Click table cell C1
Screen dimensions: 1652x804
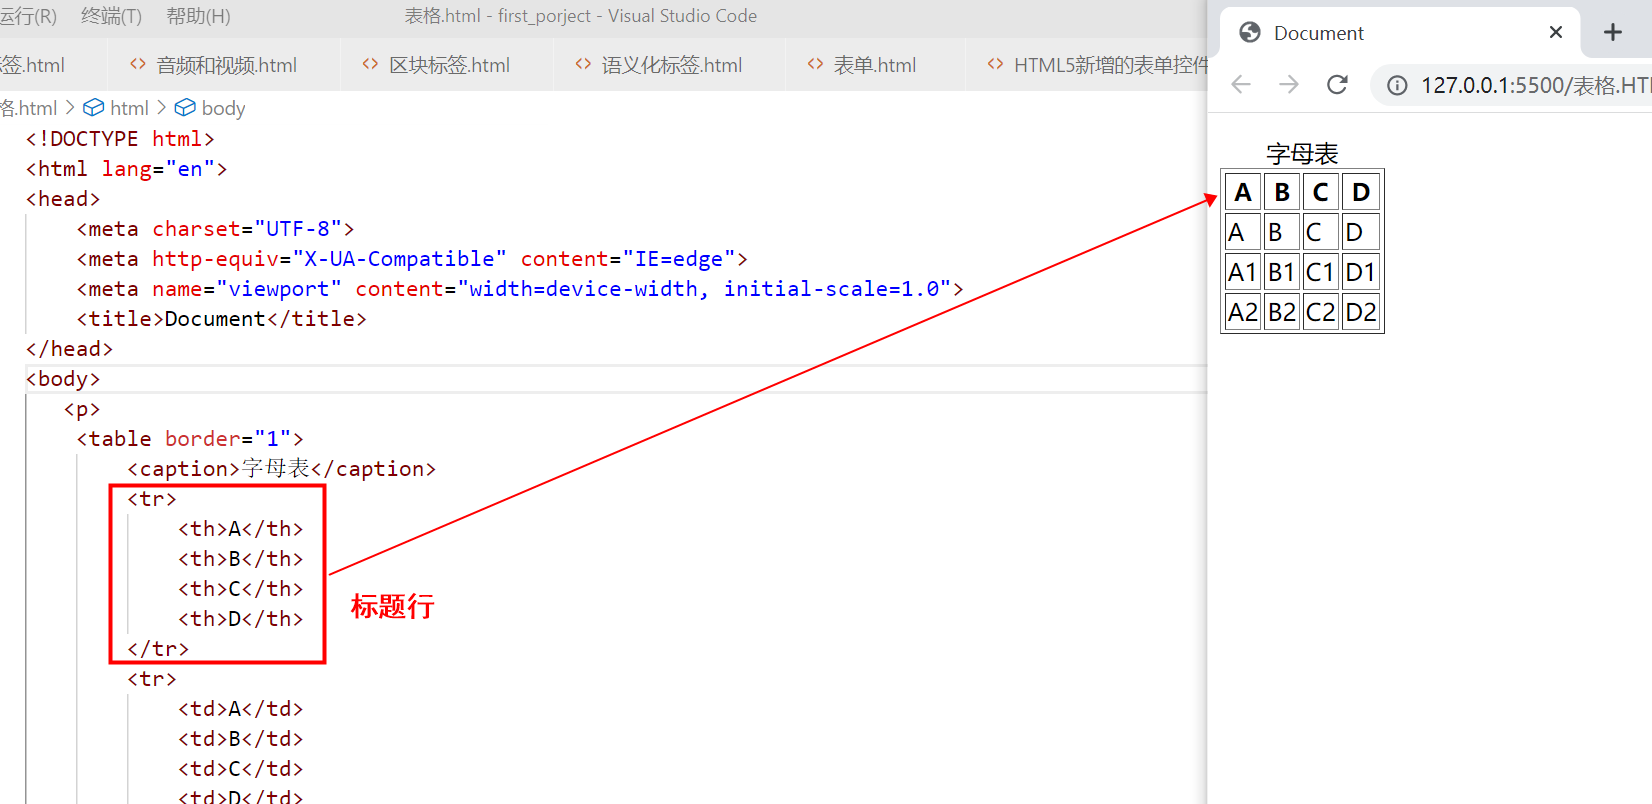tap(1320, 272)
